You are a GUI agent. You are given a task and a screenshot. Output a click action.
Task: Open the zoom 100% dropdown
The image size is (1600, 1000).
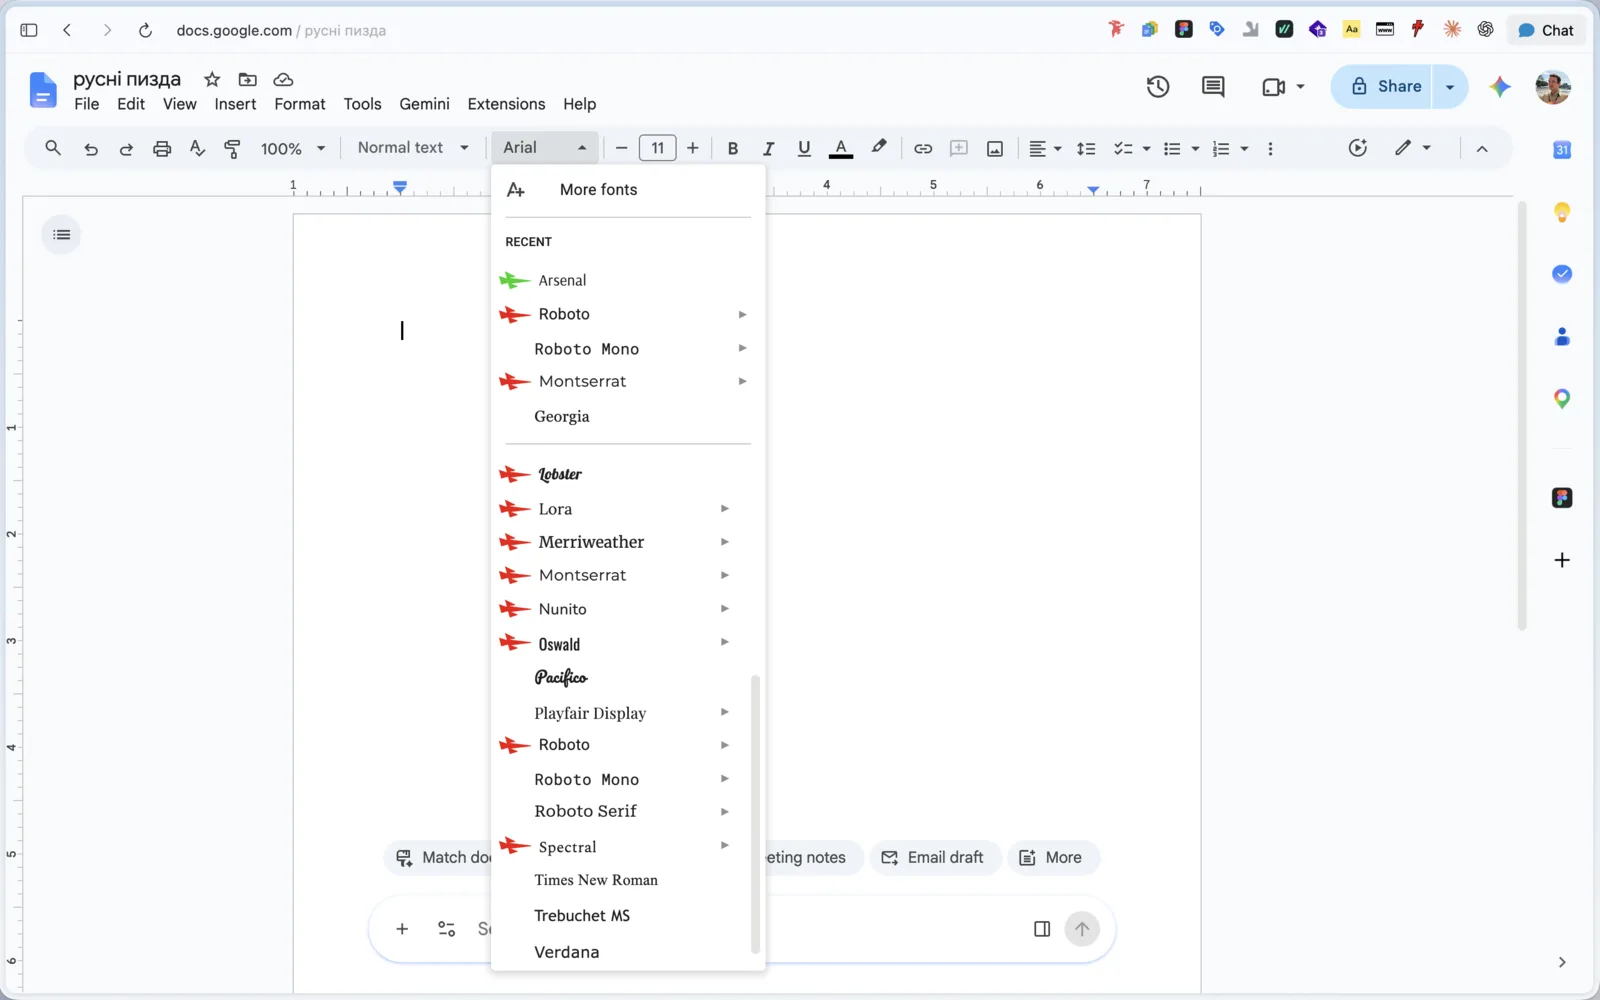click(293, 149)
